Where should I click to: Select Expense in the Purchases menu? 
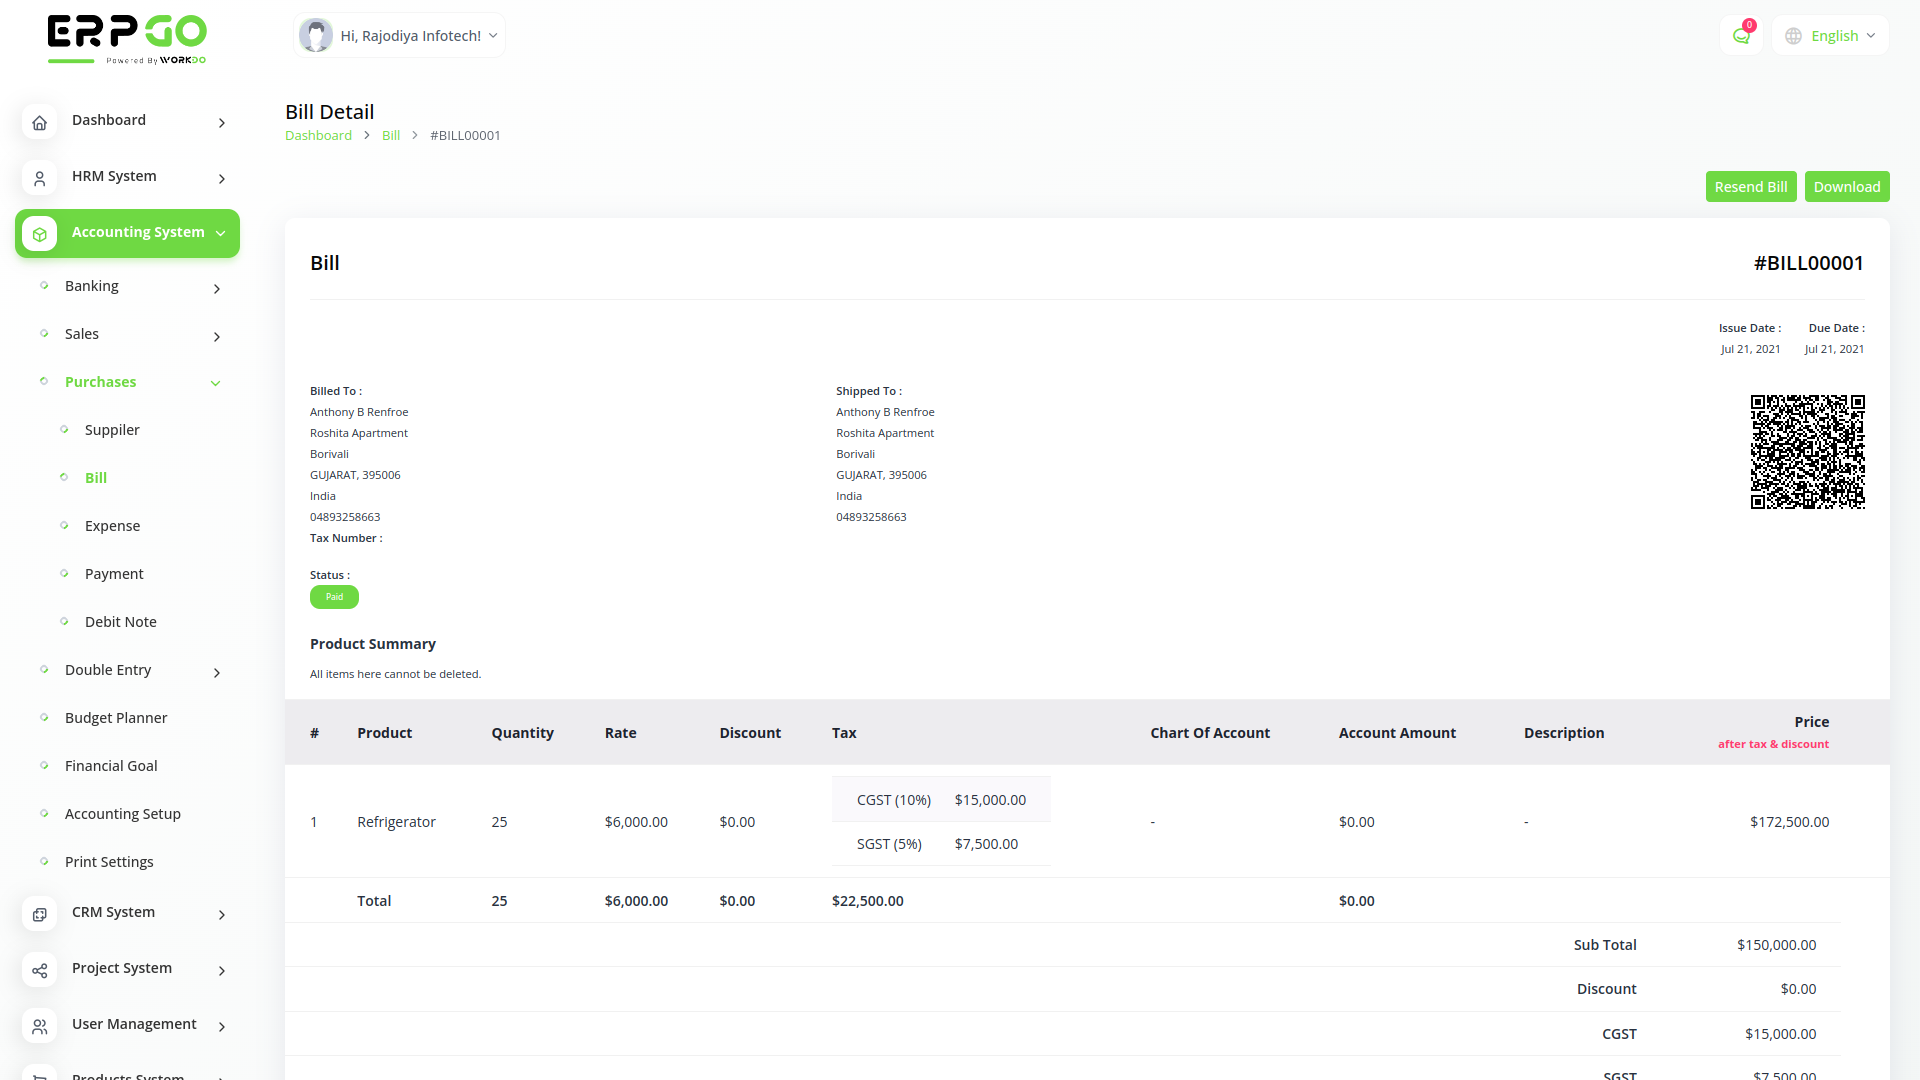[112, 525]
